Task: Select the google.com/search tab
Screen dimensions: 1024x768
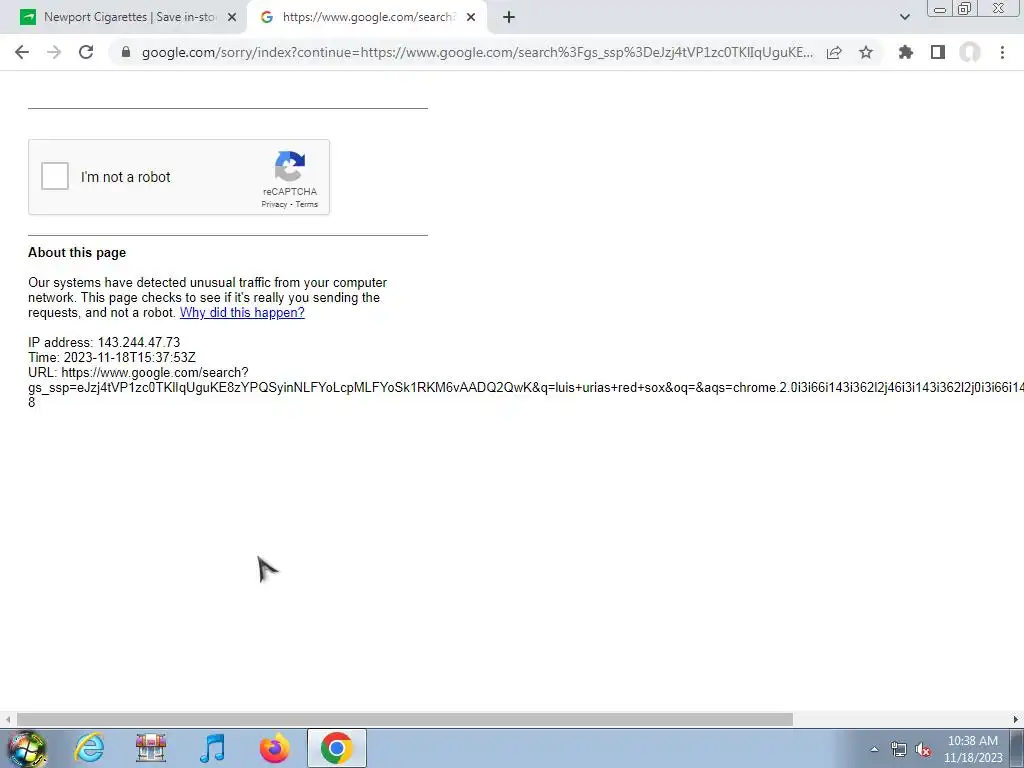Action: 368,17
